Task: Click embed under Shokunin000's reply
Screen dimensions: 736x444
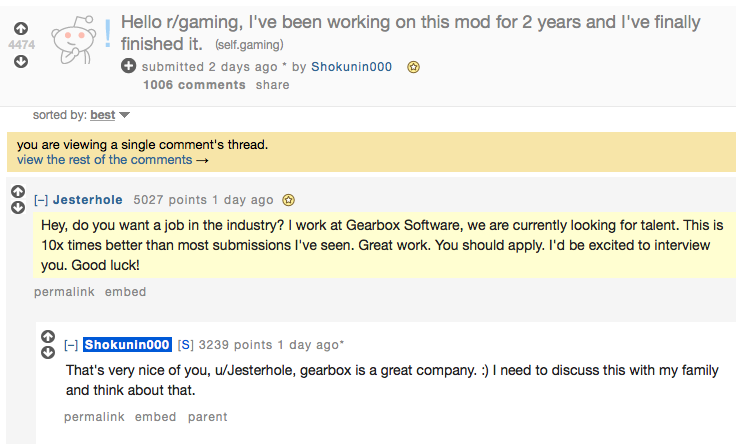Action: click(155, 417)
